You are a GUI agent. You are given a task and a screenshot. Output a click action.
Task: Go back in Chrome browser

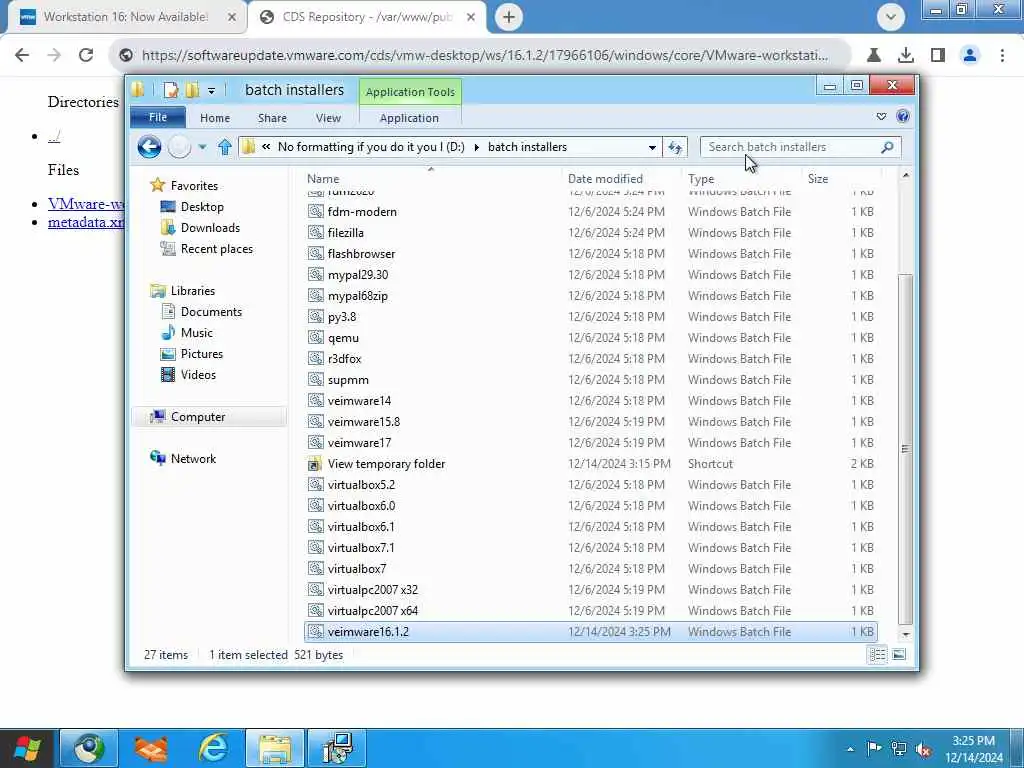pos(22,55)
